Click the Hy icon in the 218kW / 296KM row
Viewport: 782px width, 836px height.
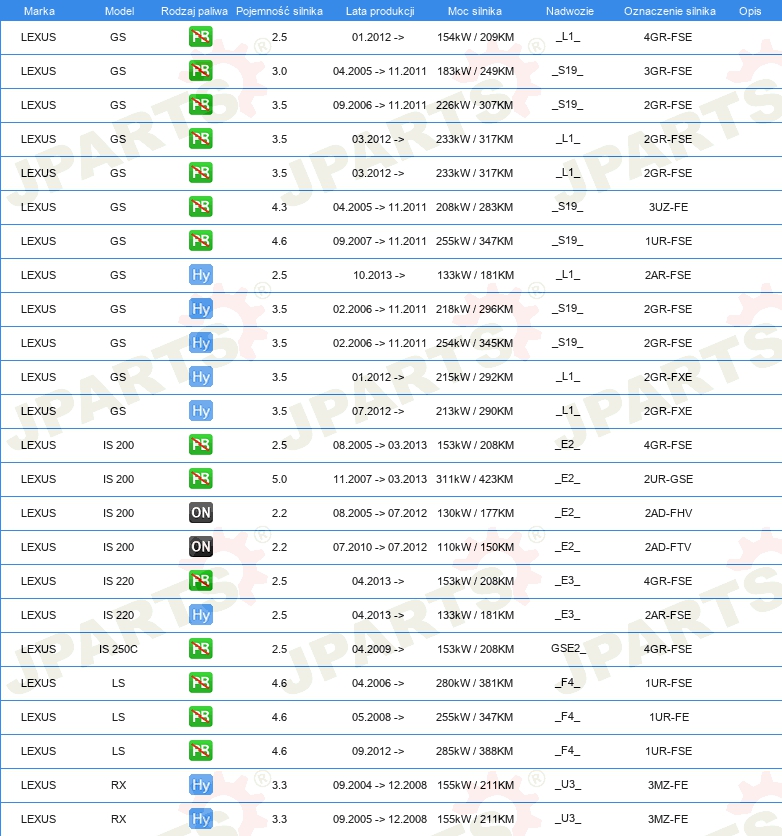[x=200, y=309]
